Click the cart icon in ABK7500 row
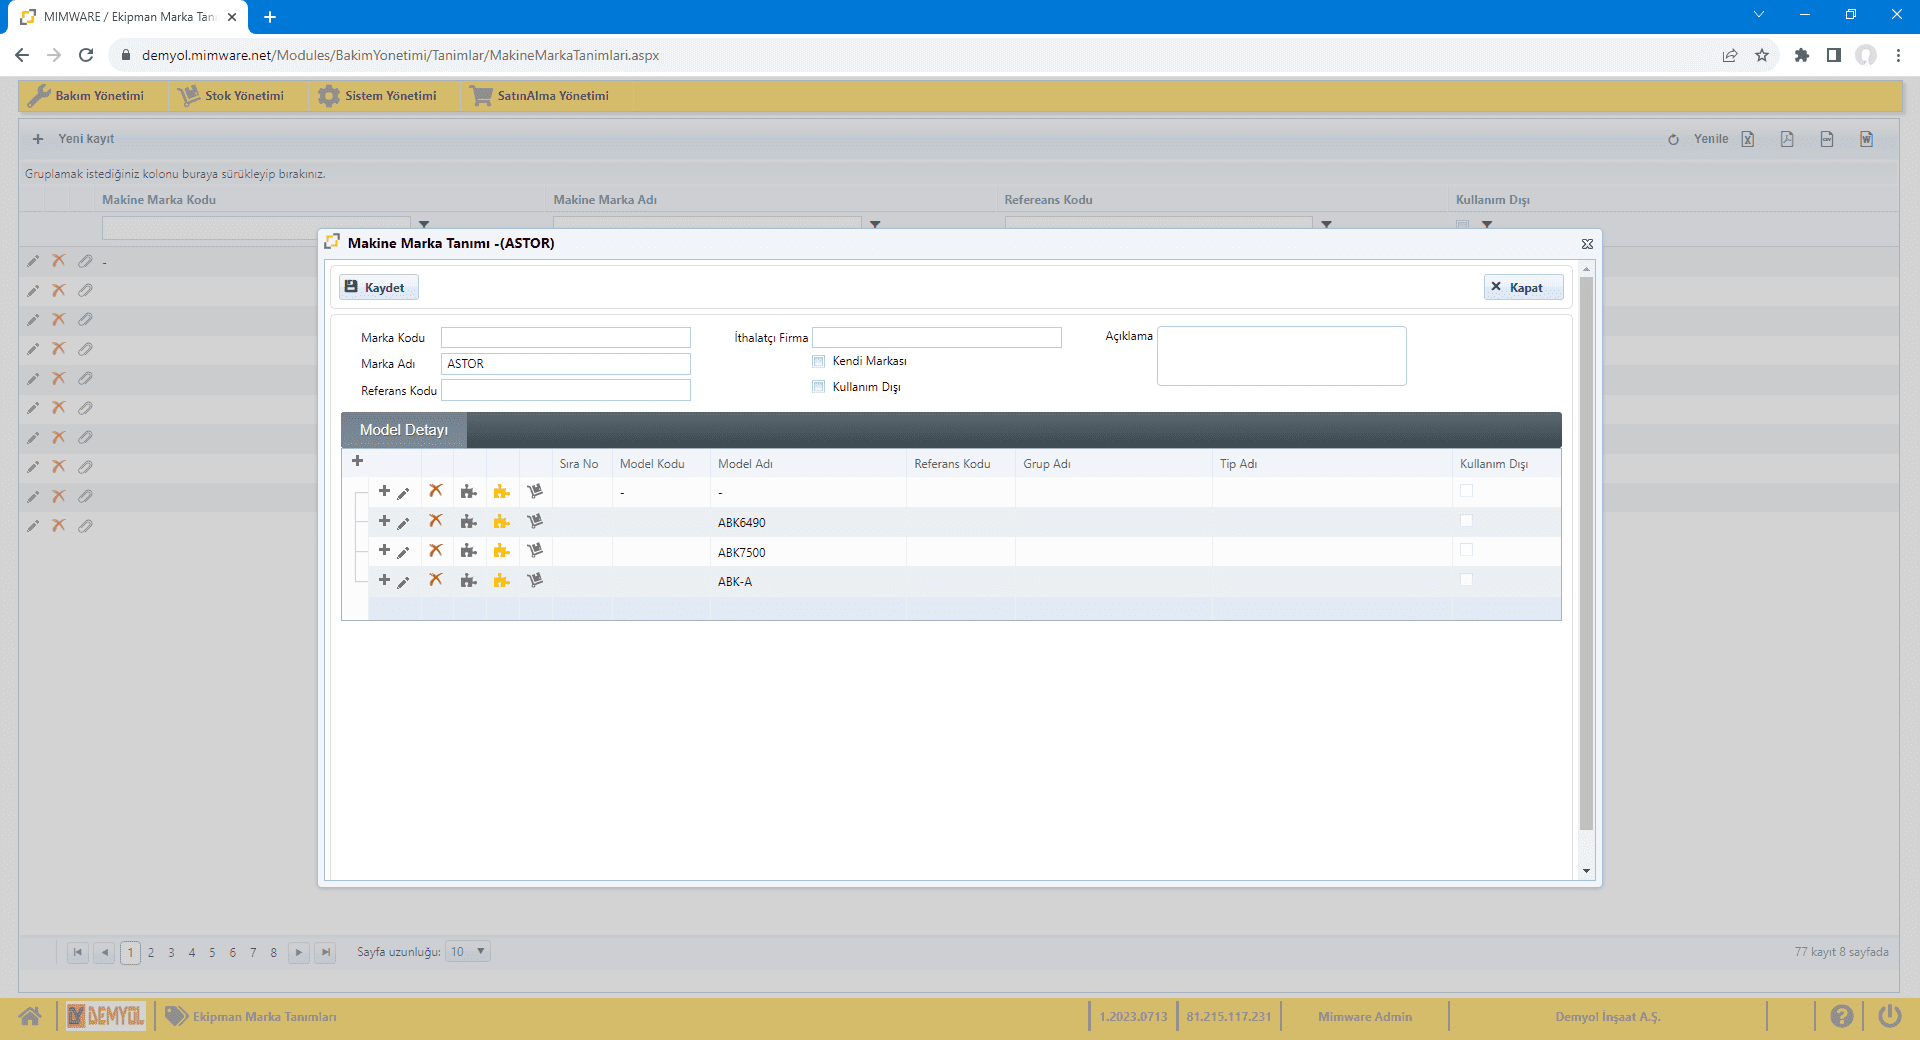Screen dimensions: 1920x1040 535,551
